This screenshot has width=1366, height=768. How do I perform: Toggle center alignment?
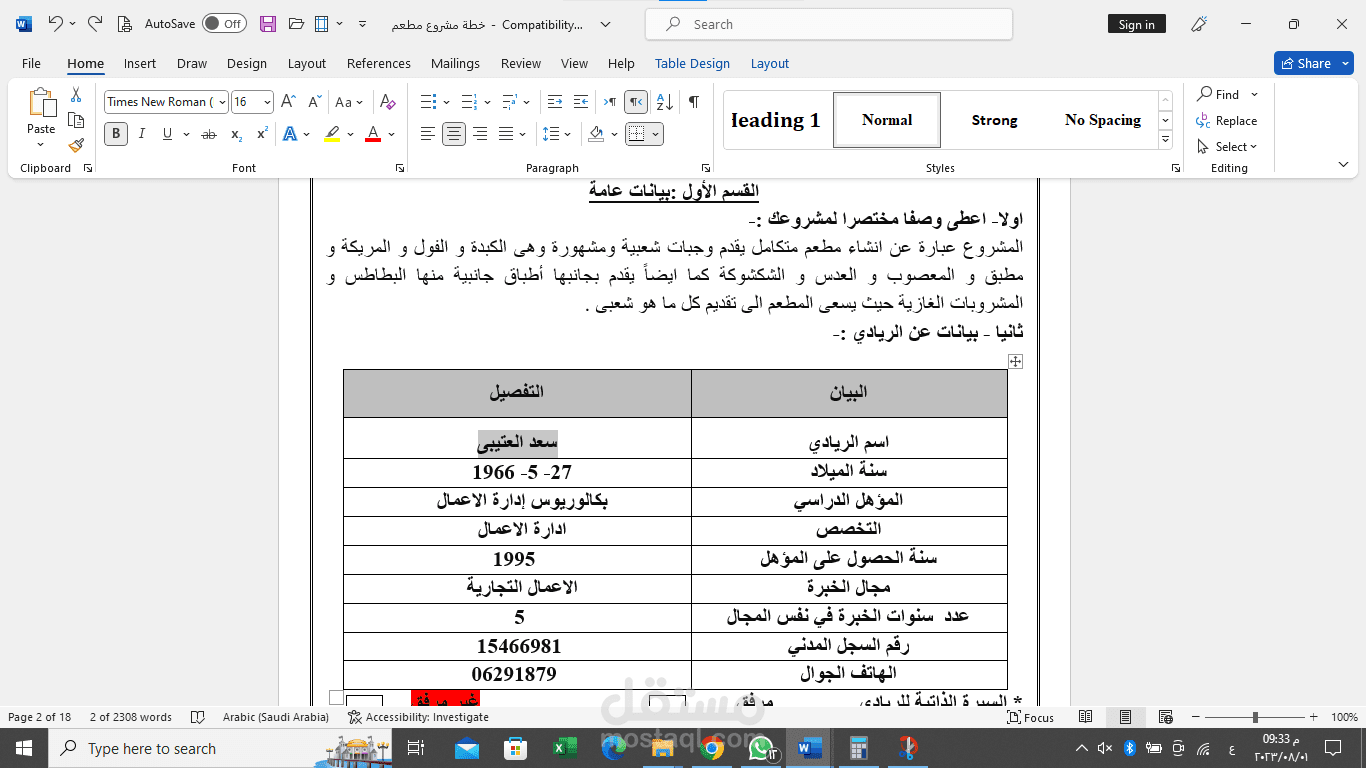pyautogui.click(x=454, y=134)
